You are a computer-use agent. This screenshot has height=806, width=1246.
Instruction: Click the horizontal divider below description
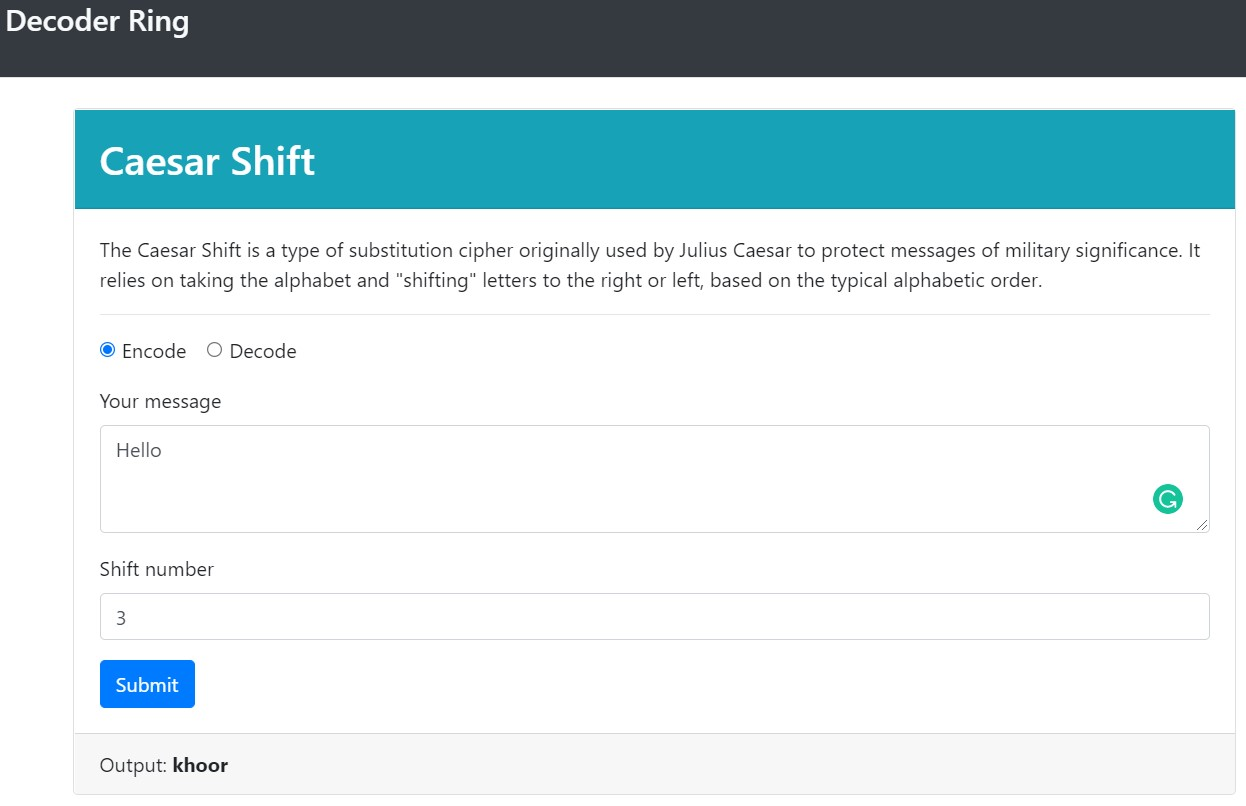coord(655,314)
